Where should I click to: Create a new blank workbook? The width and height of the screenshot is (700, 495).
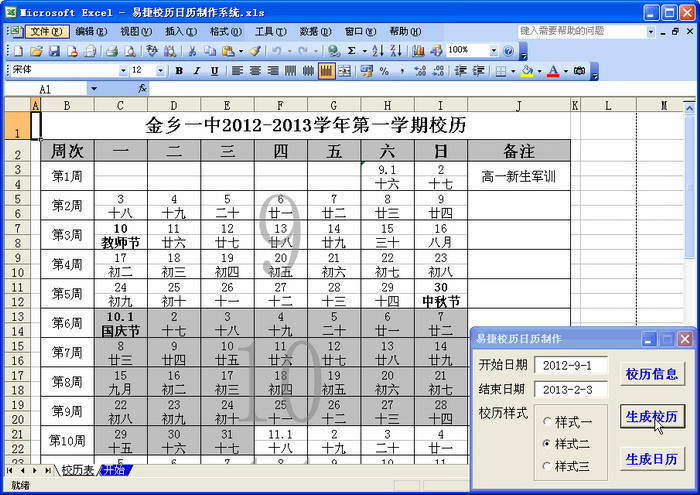click(x=18, y=51)
